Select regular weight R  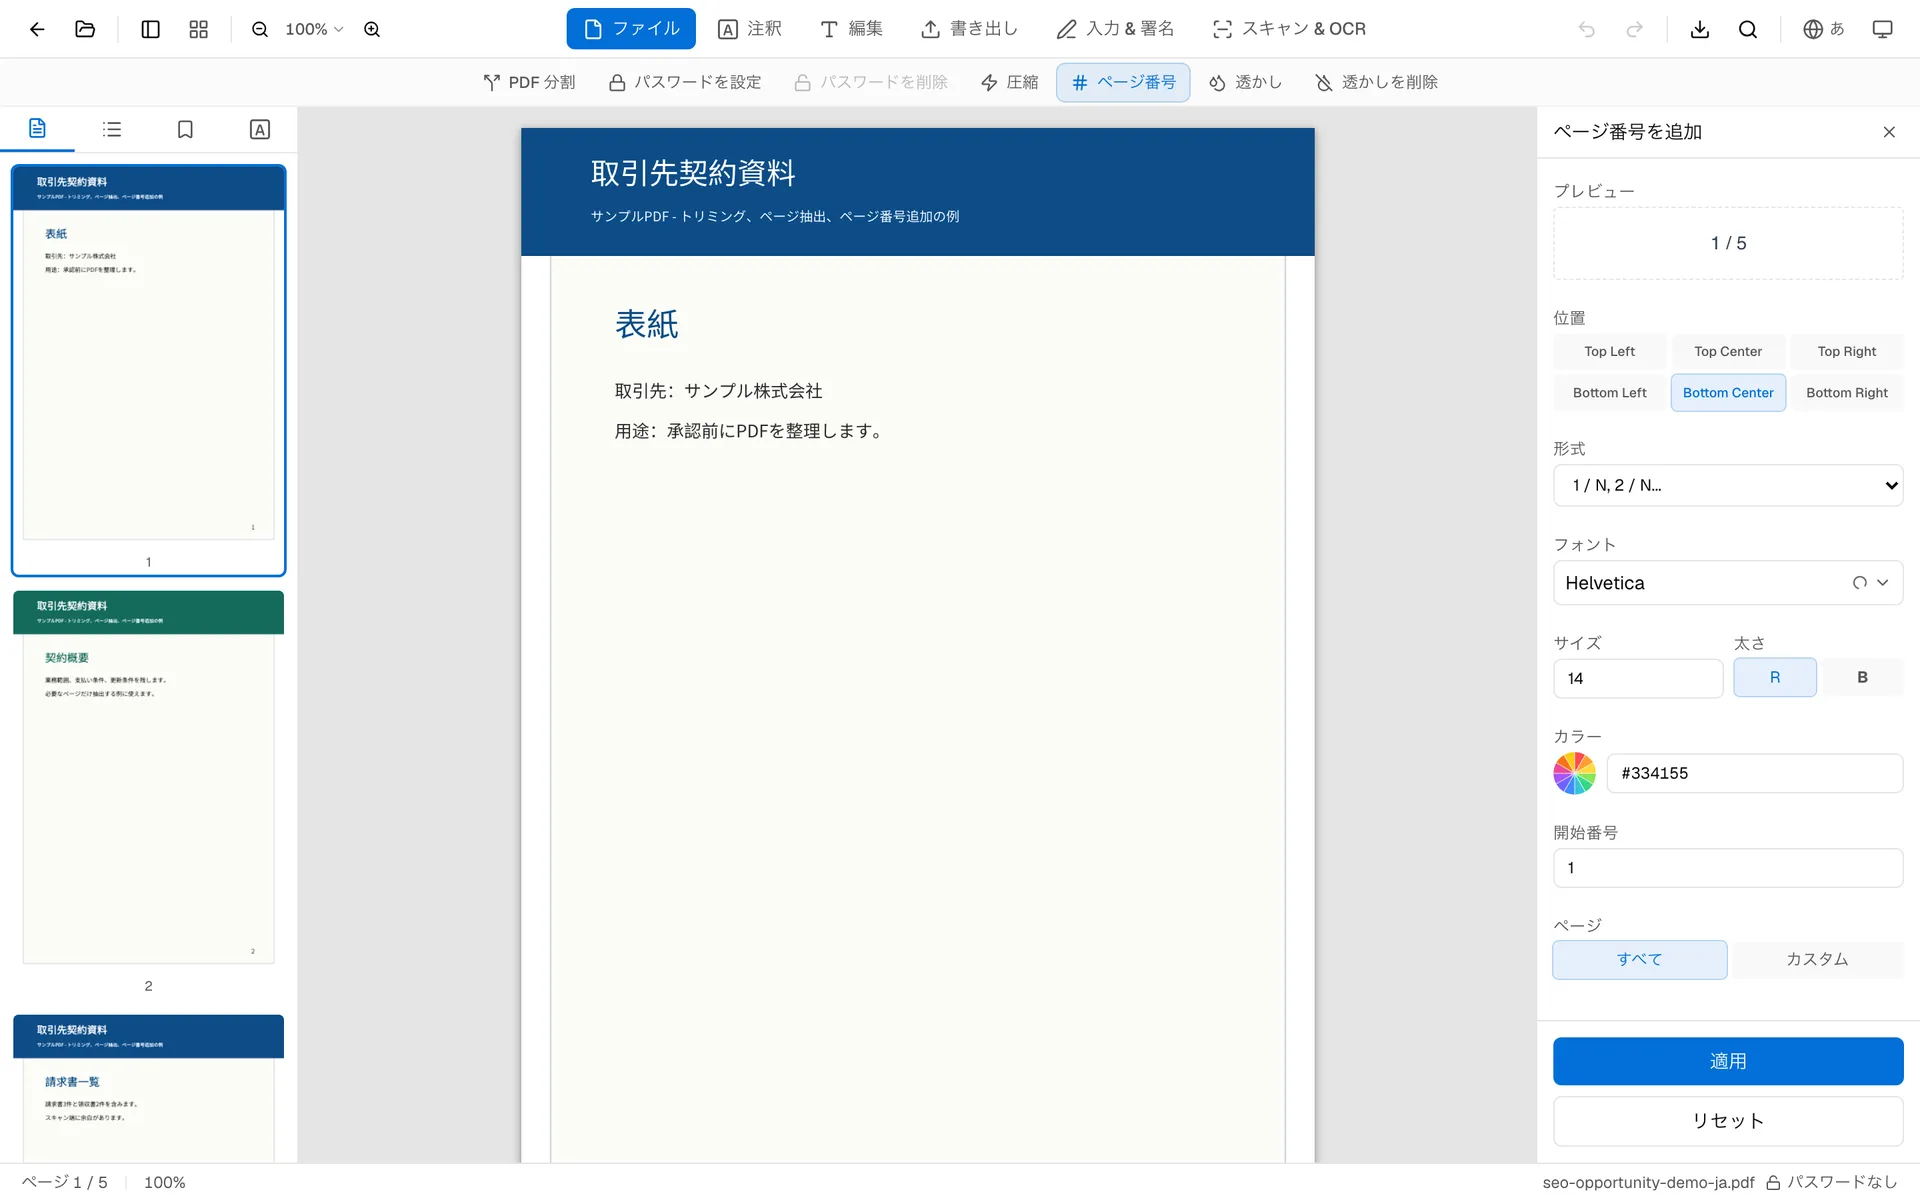(x=1775, y=677)
